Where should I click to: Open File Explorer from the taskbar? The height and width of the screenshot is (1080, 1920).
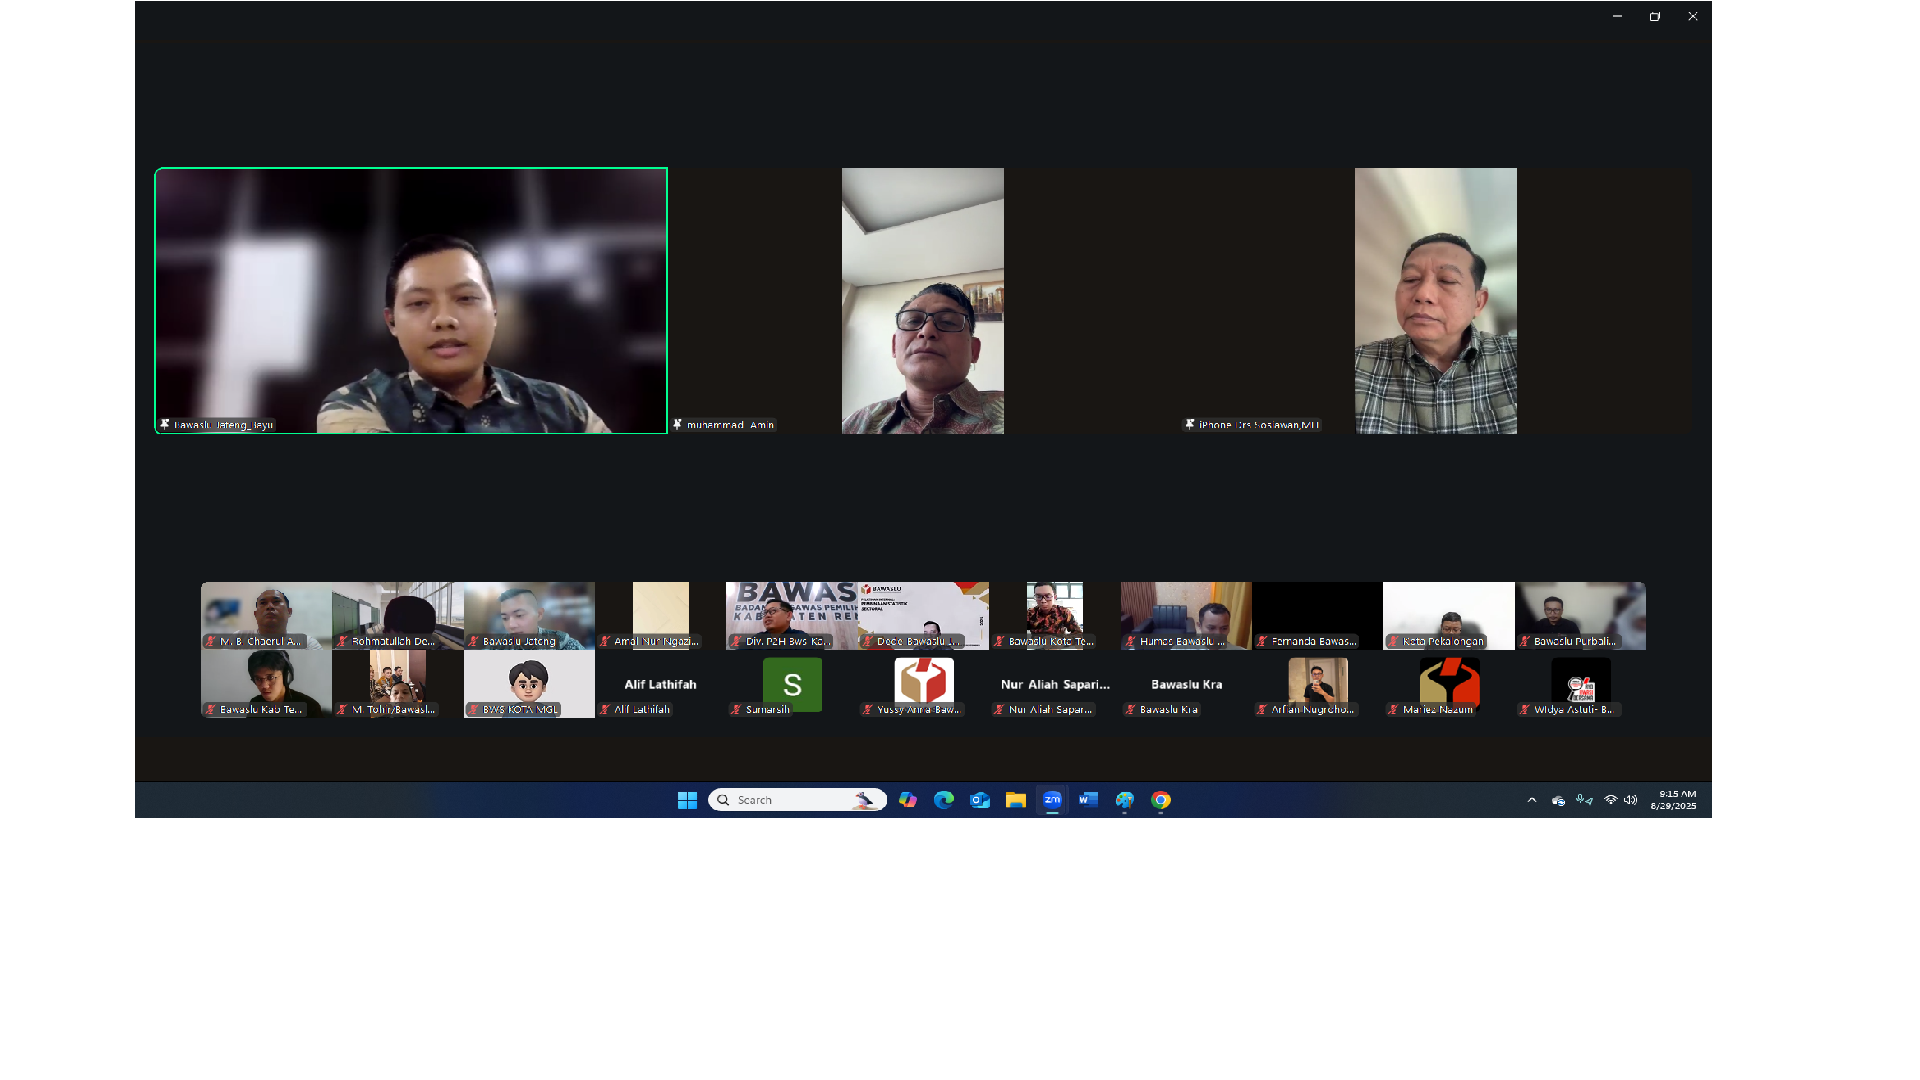point(1016,800)
